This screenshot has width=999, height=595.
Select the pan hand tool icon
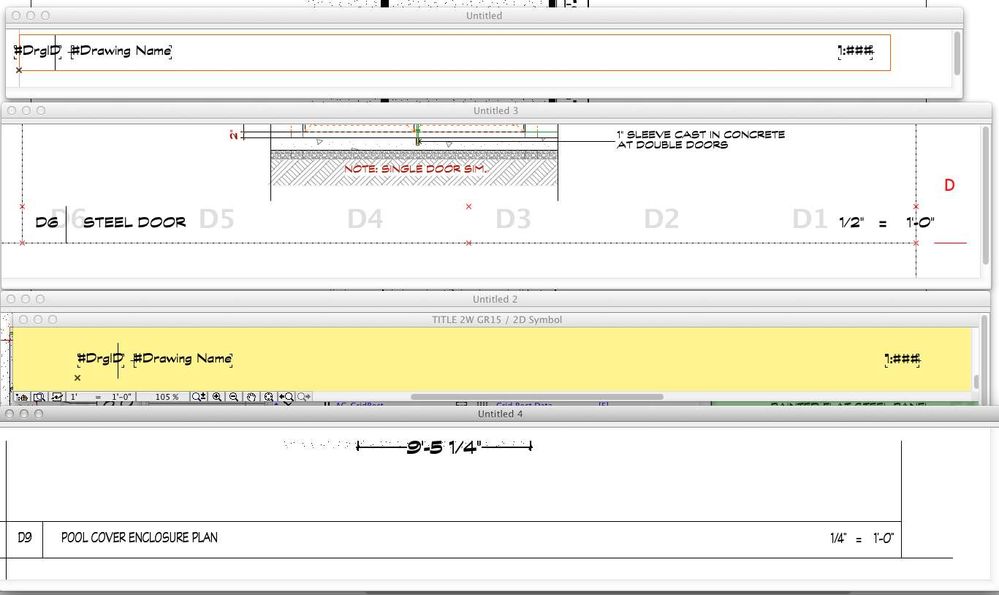(251, 397)
